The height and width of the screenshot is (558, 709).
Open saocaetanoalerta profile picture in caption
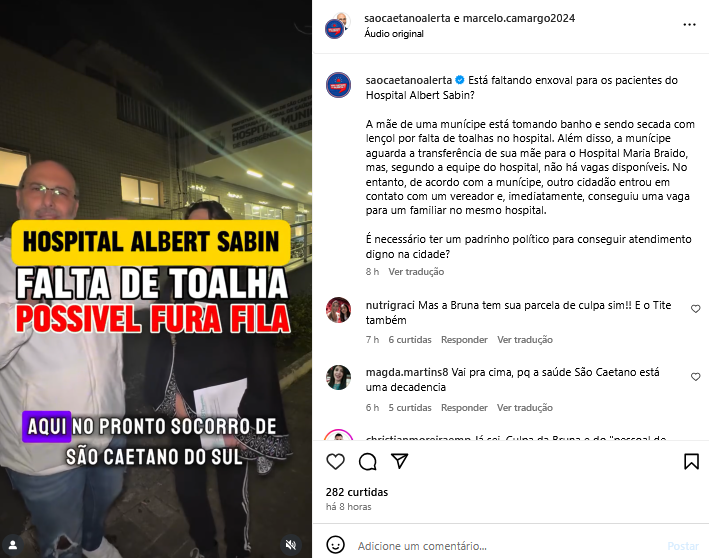[338, 85]
